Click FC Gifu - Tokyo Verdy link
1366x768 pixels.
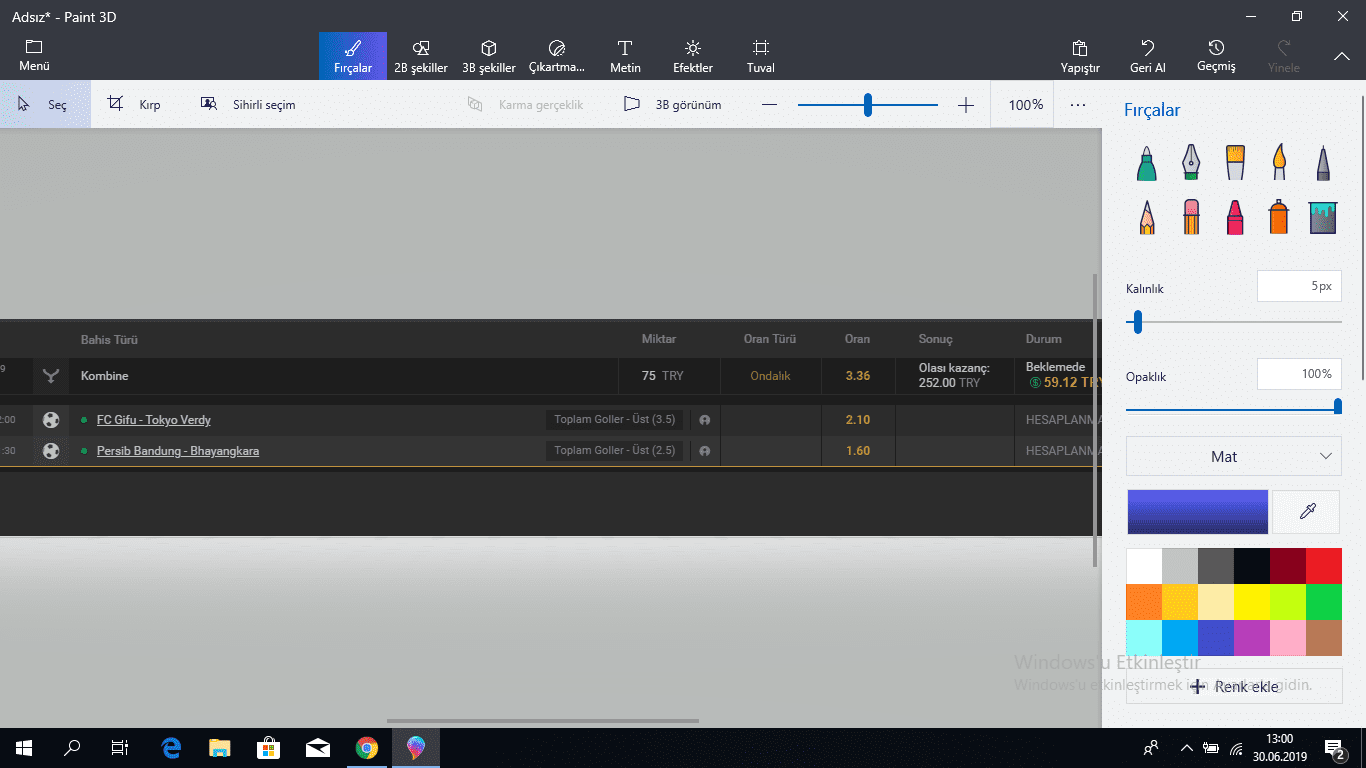[x=153, y=420]
